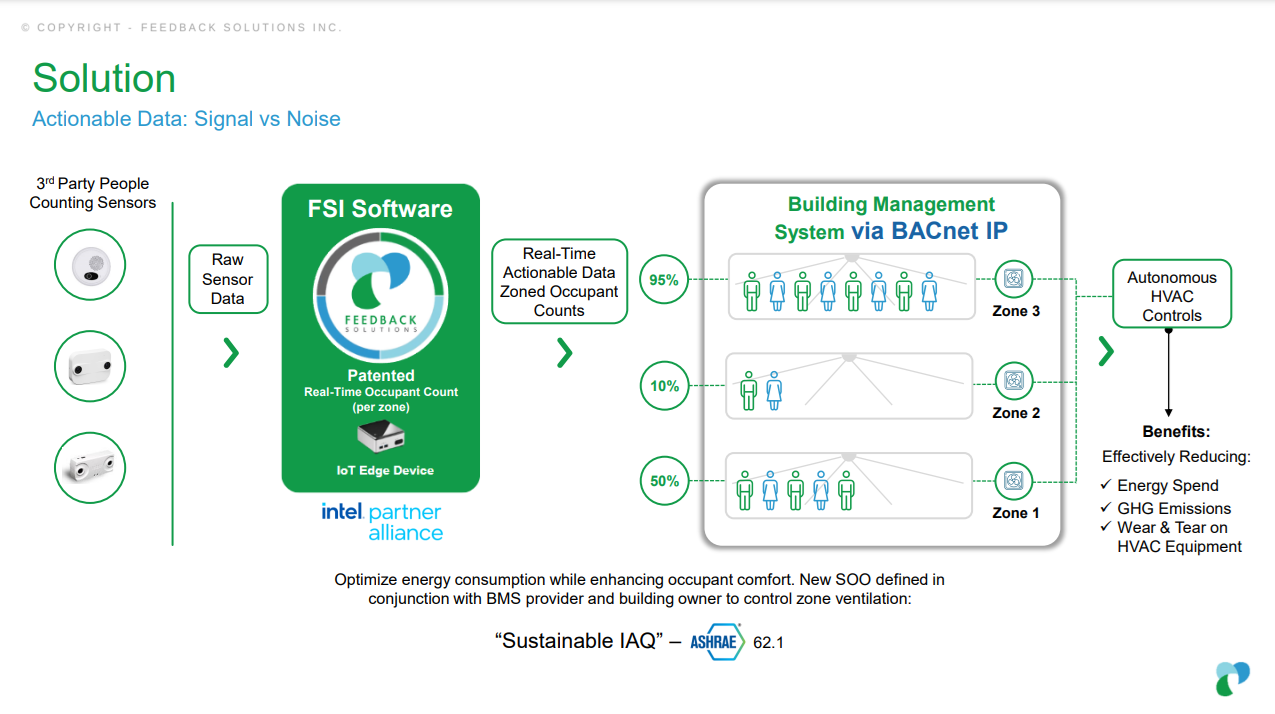Click the Real-Time Actionable Data box
This screenshot has height=714, width=1275.
[559, 281]
